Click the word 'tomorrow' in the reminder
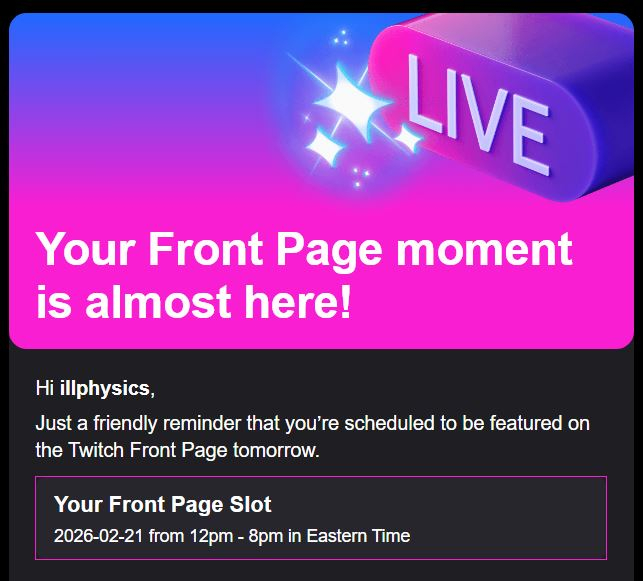Screen dimensions: 643x581 (x=274, y=450)
